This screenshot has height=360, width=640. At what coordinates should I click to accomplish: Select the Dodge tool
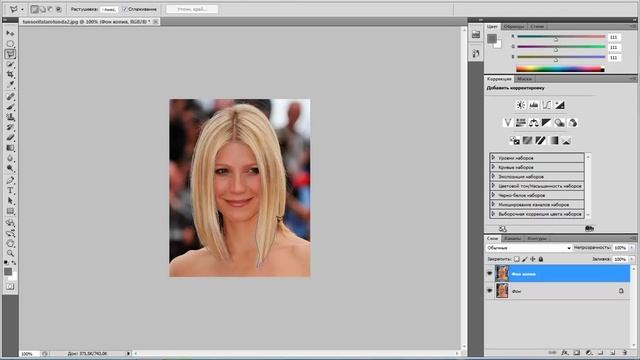(10, 168)
